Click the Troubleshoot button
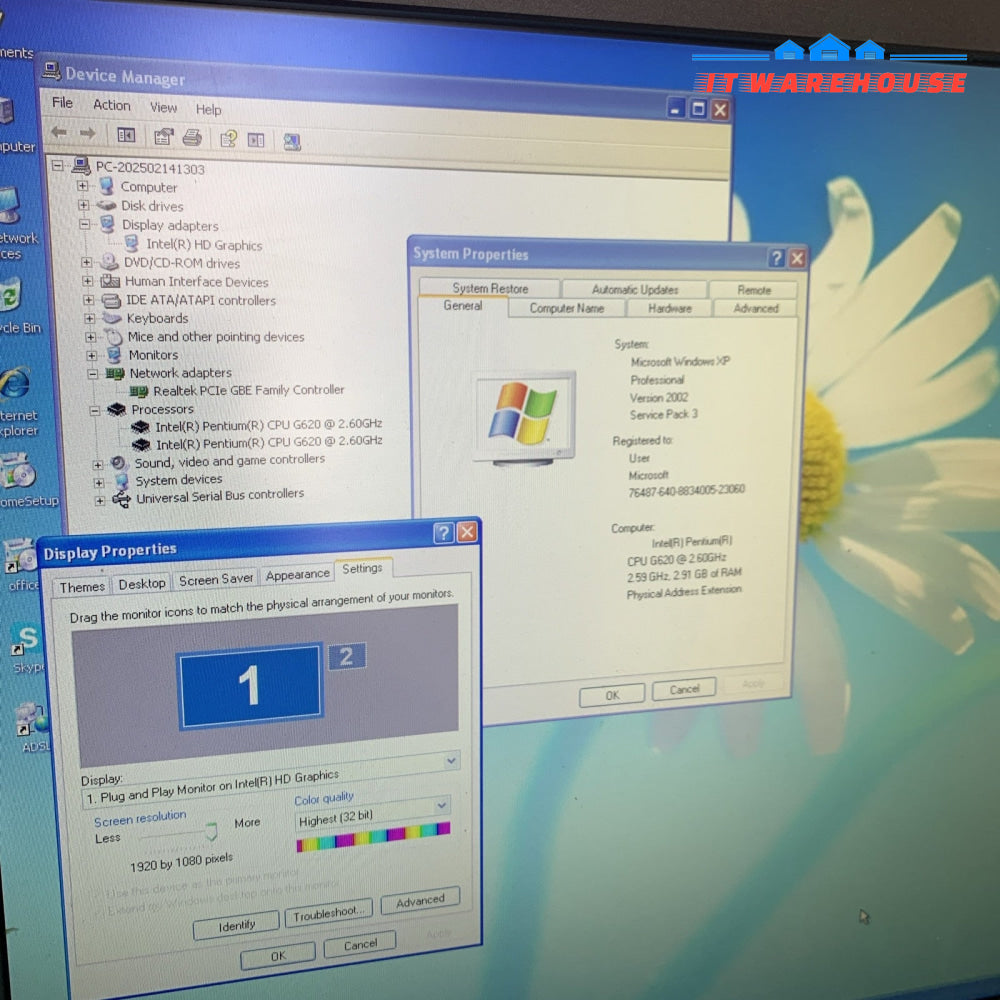1000x1000 pixels. point(328,914)
